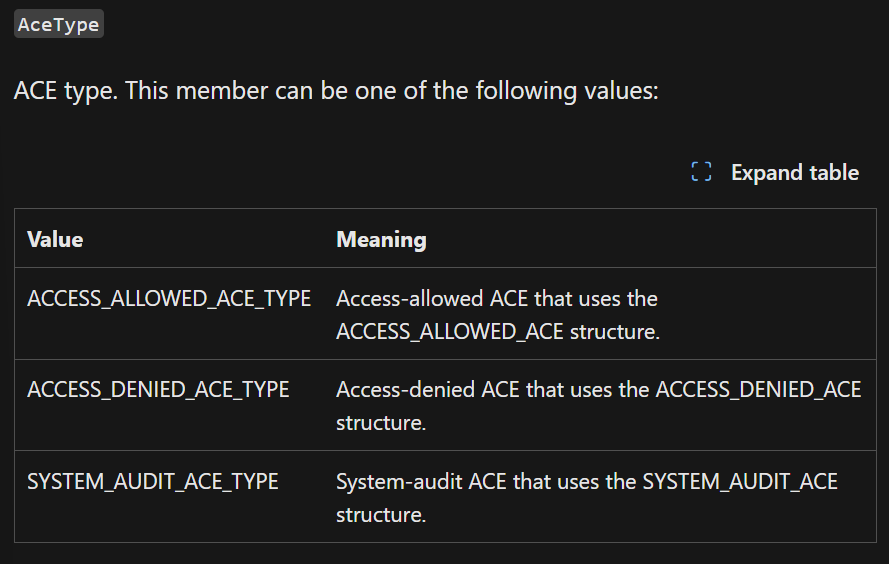Click the words 'following values:' in the intro
Screen dimensions: 889x564
click(567, 91)
